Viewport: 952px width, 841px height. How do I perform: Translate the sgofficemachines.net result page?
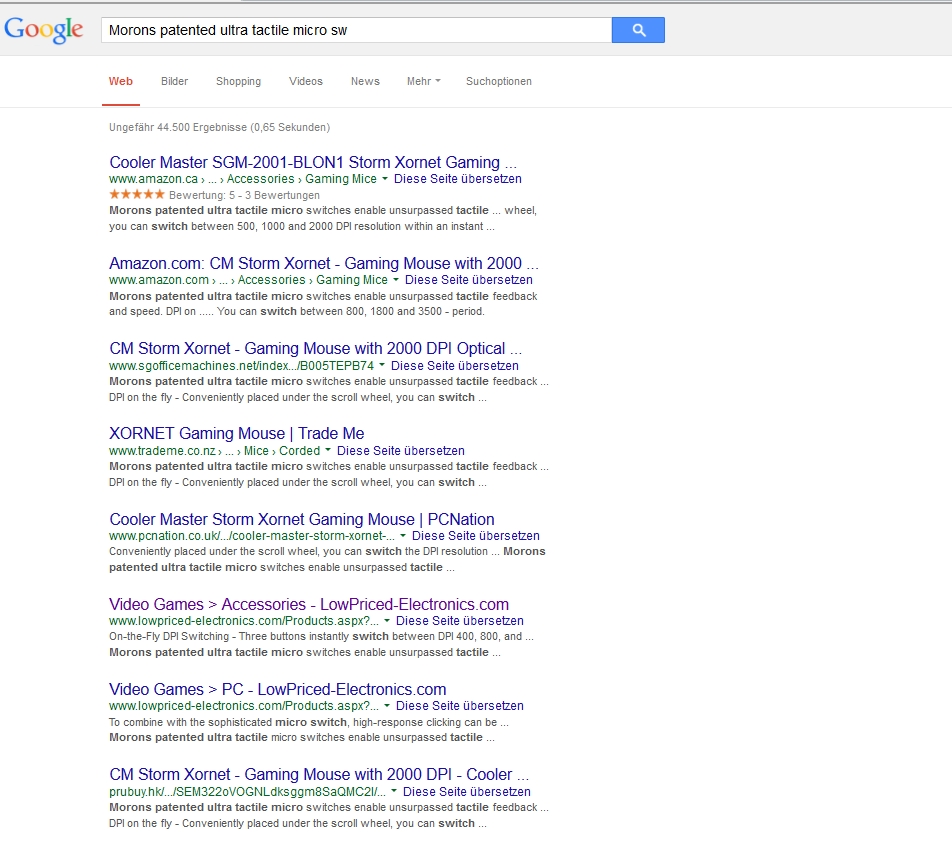455,366
